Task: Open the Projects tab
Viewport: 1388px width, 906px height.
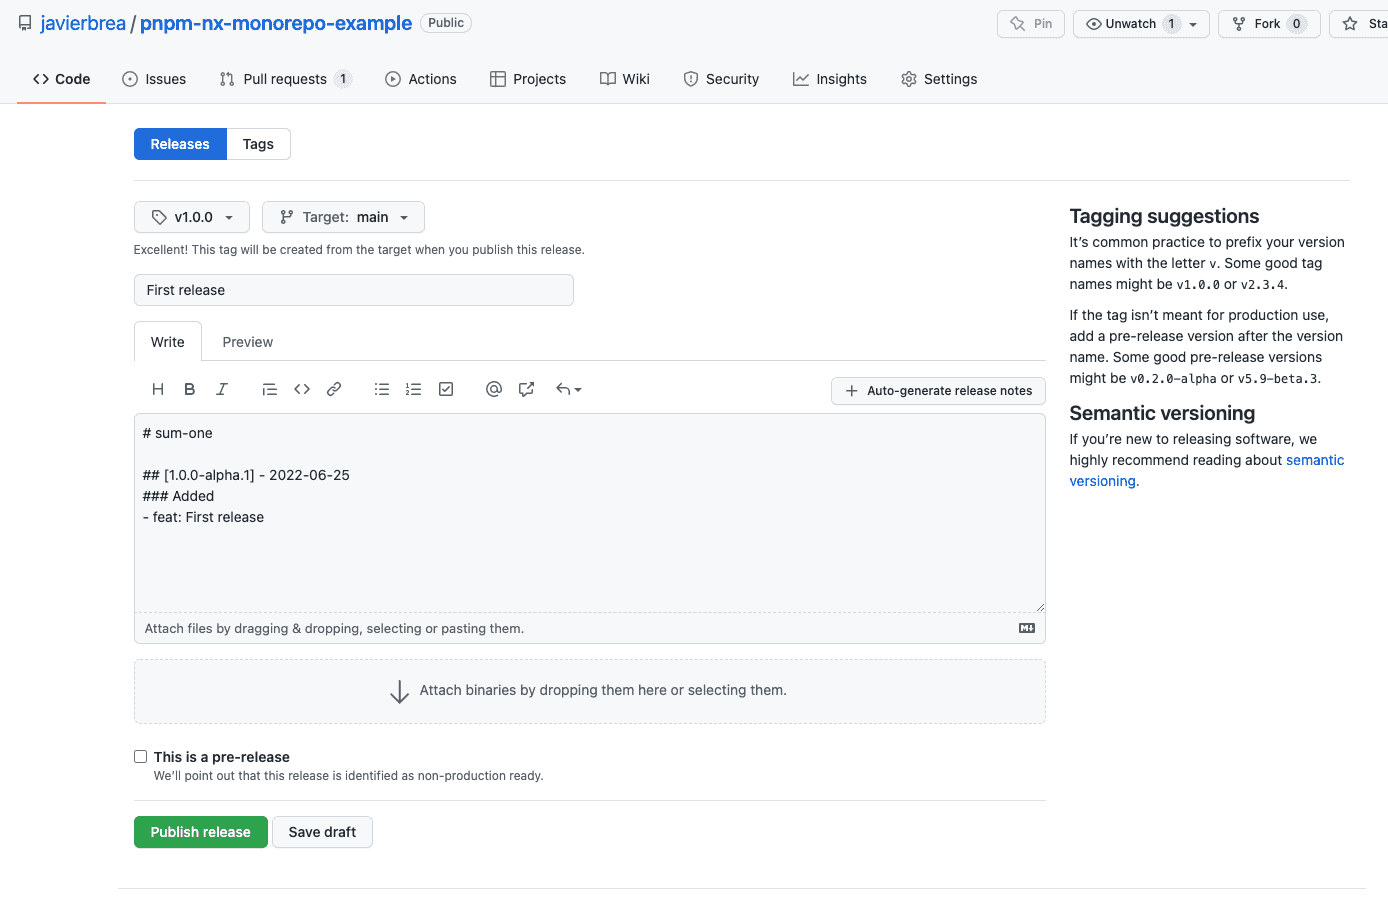Action: point(528,79)
